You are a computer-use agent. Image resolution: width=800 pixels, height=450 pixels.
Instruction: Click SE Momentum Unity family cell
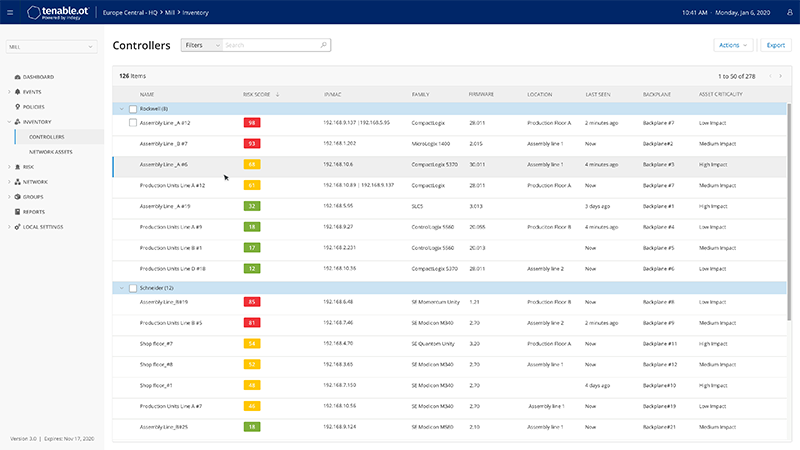click(x=435, y=302)
